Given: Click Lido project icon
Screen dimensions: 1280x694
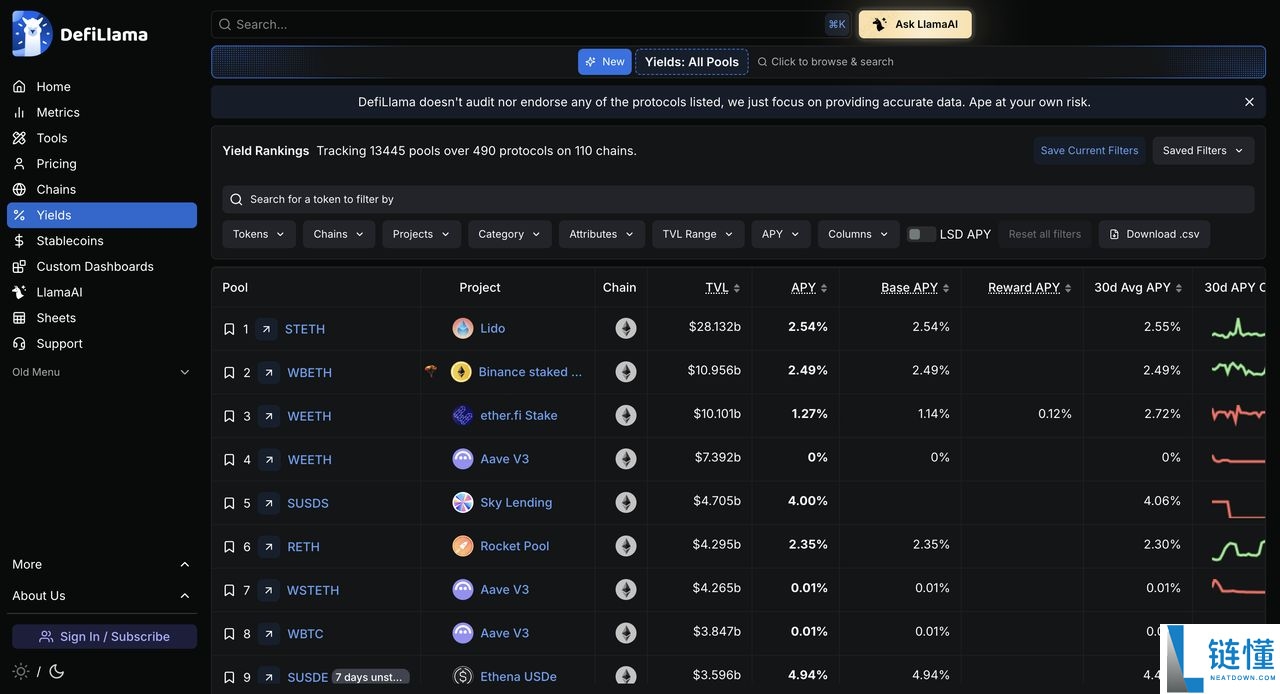Looking at the screenshot, I should [462, 328].
